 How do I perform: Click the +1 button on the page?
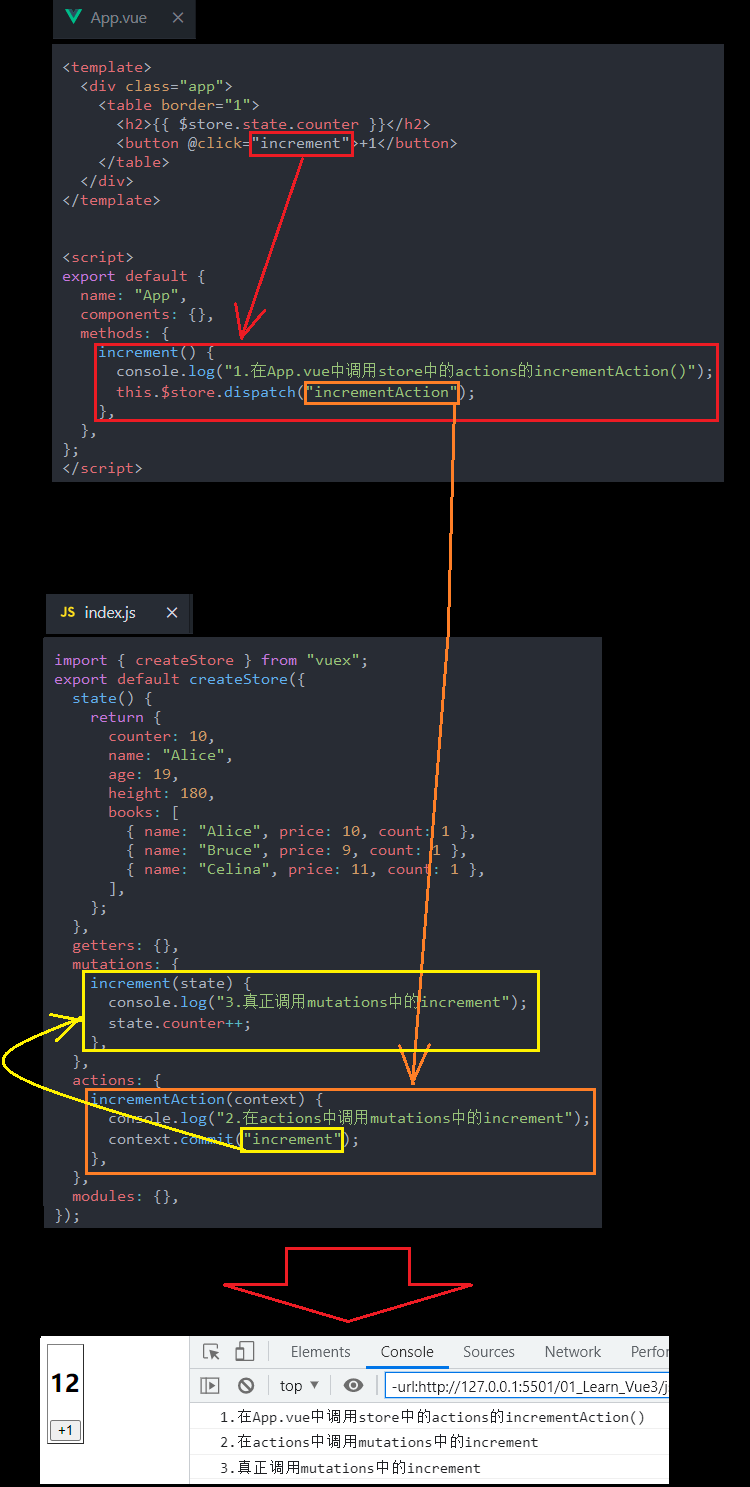pos(65,1430)
